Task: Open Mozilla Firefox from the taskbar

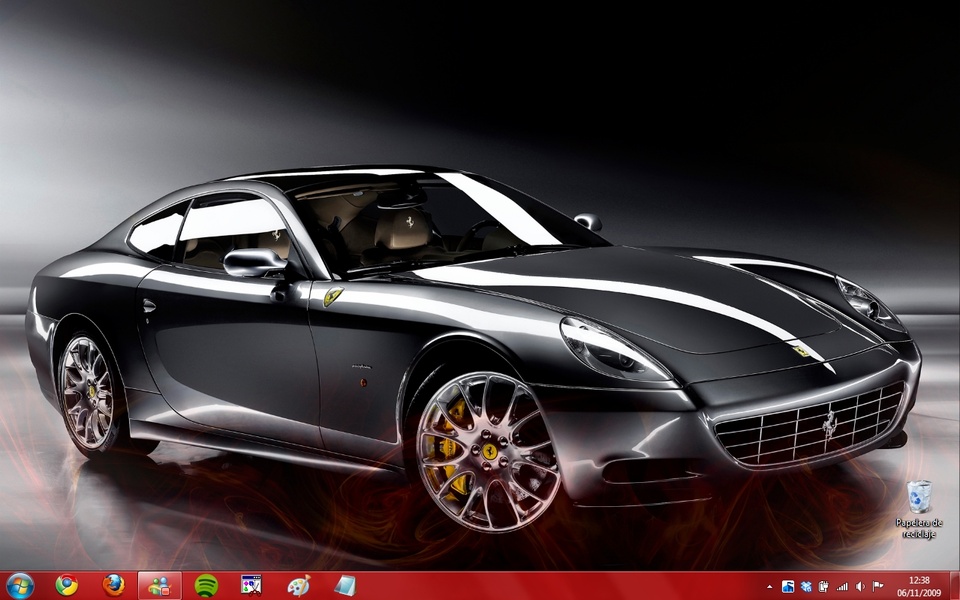Action: (x=113, y=585)
